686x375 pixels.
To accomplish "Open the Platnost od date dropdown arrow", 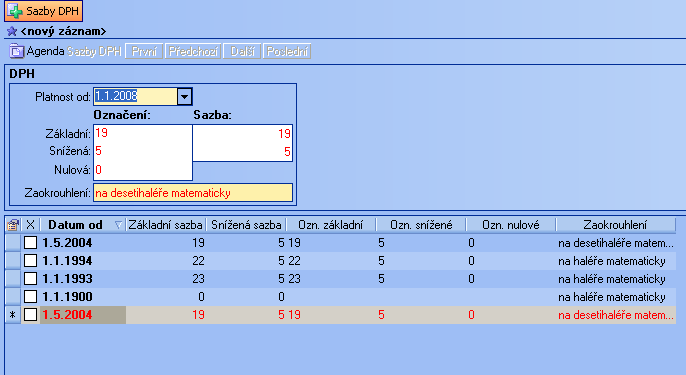I will coord(185,97).
